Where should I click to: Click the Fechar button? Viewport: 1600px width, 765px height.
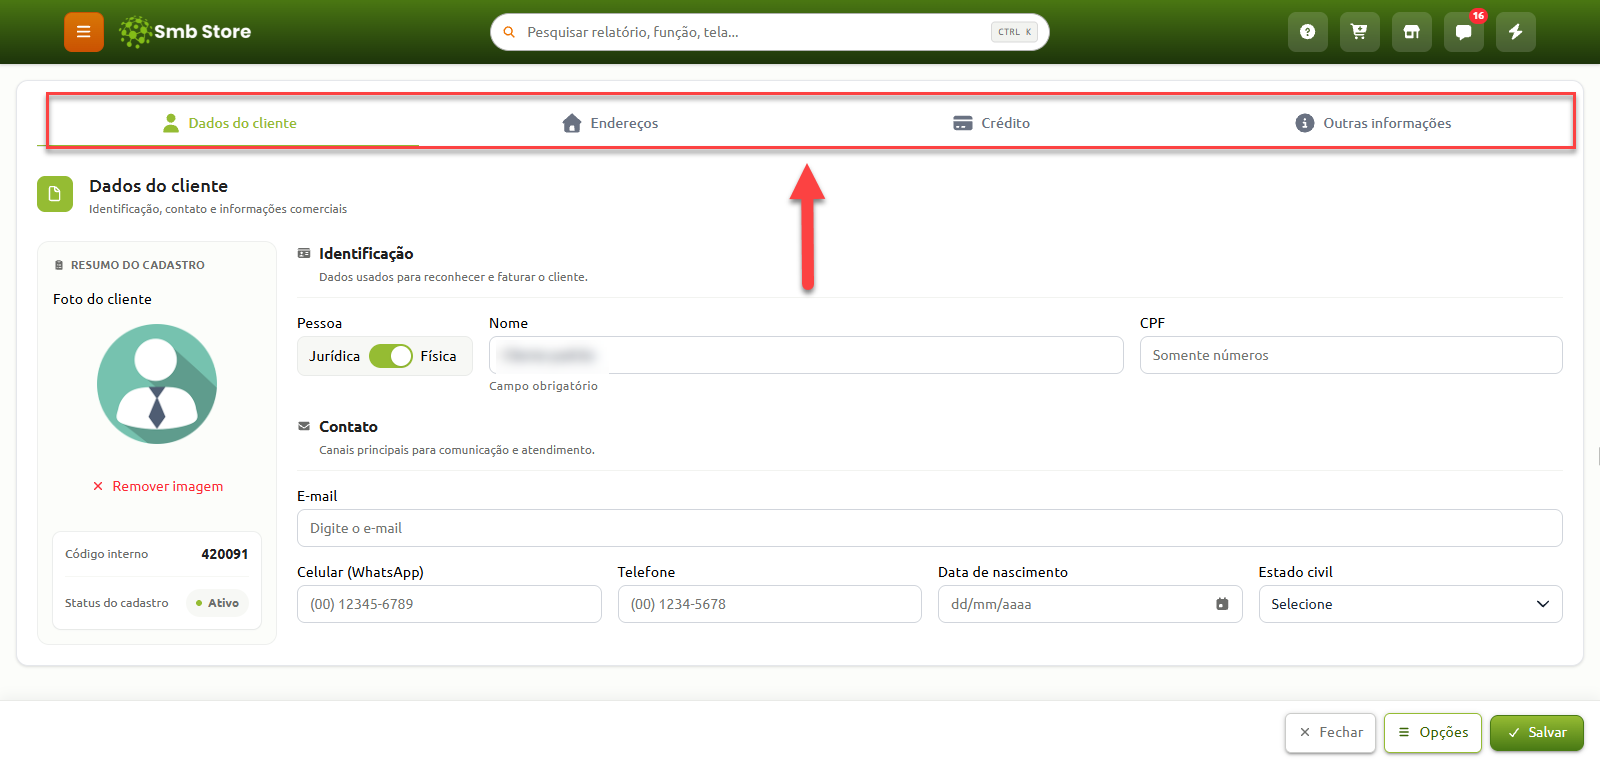pos(1331,733)
